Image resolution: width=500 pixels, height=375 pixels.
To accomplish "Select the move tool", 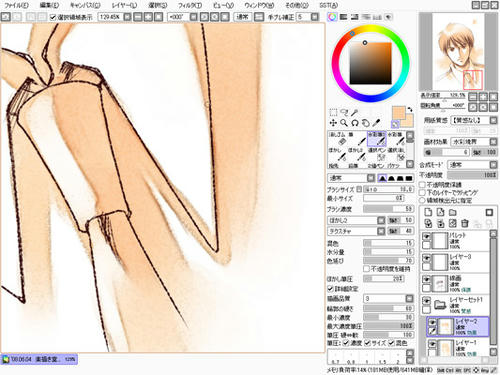I will [333, 123].
